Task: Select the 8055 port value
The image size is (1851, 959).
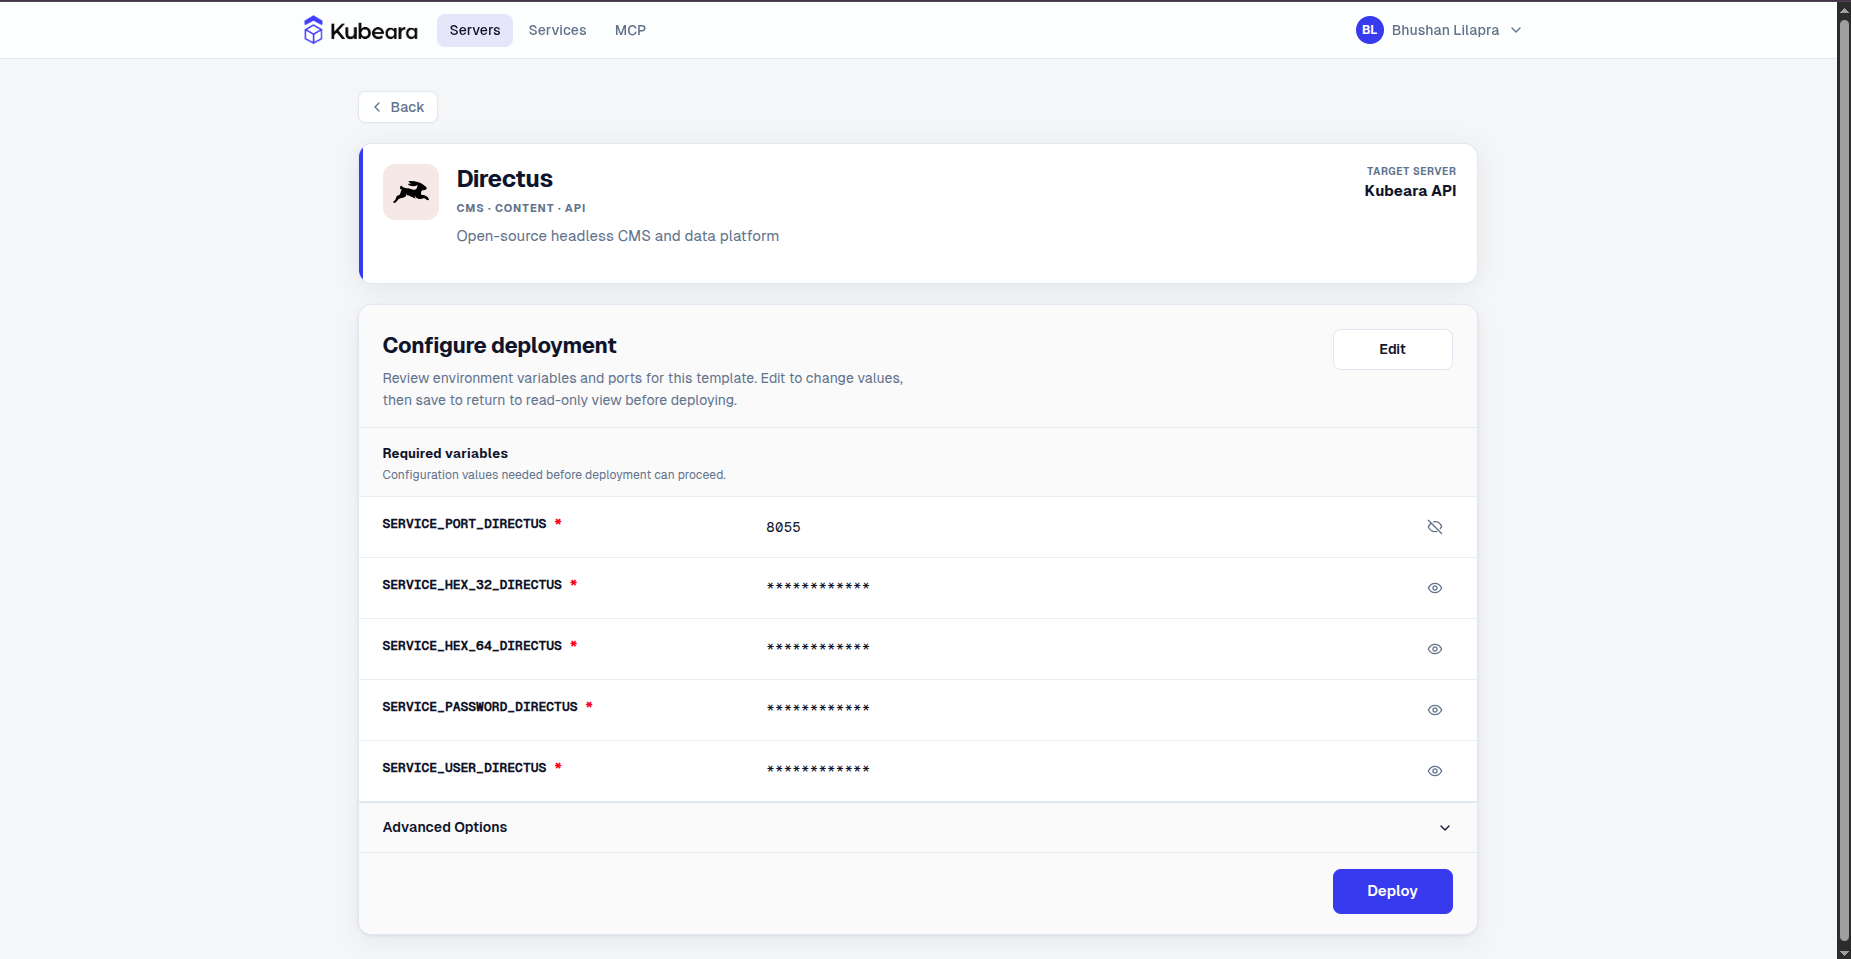Action: pos(783,527)
